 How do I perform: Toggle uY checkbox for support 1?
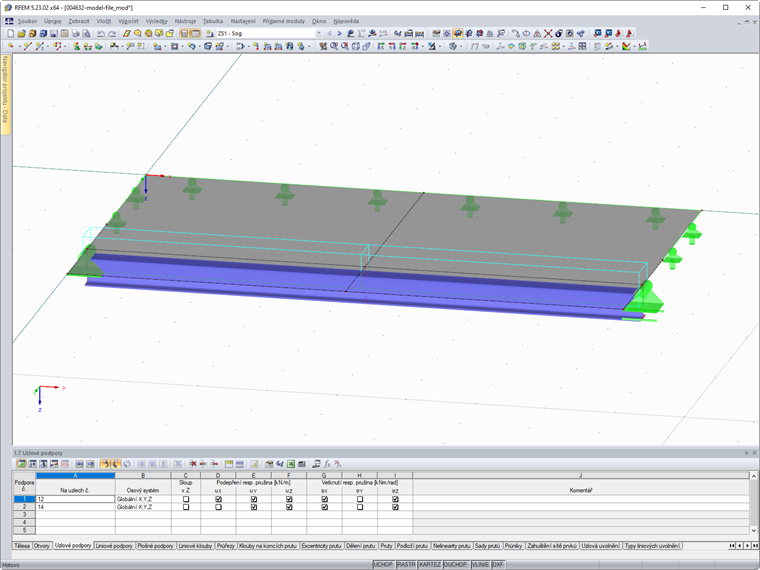click(254, 499)
